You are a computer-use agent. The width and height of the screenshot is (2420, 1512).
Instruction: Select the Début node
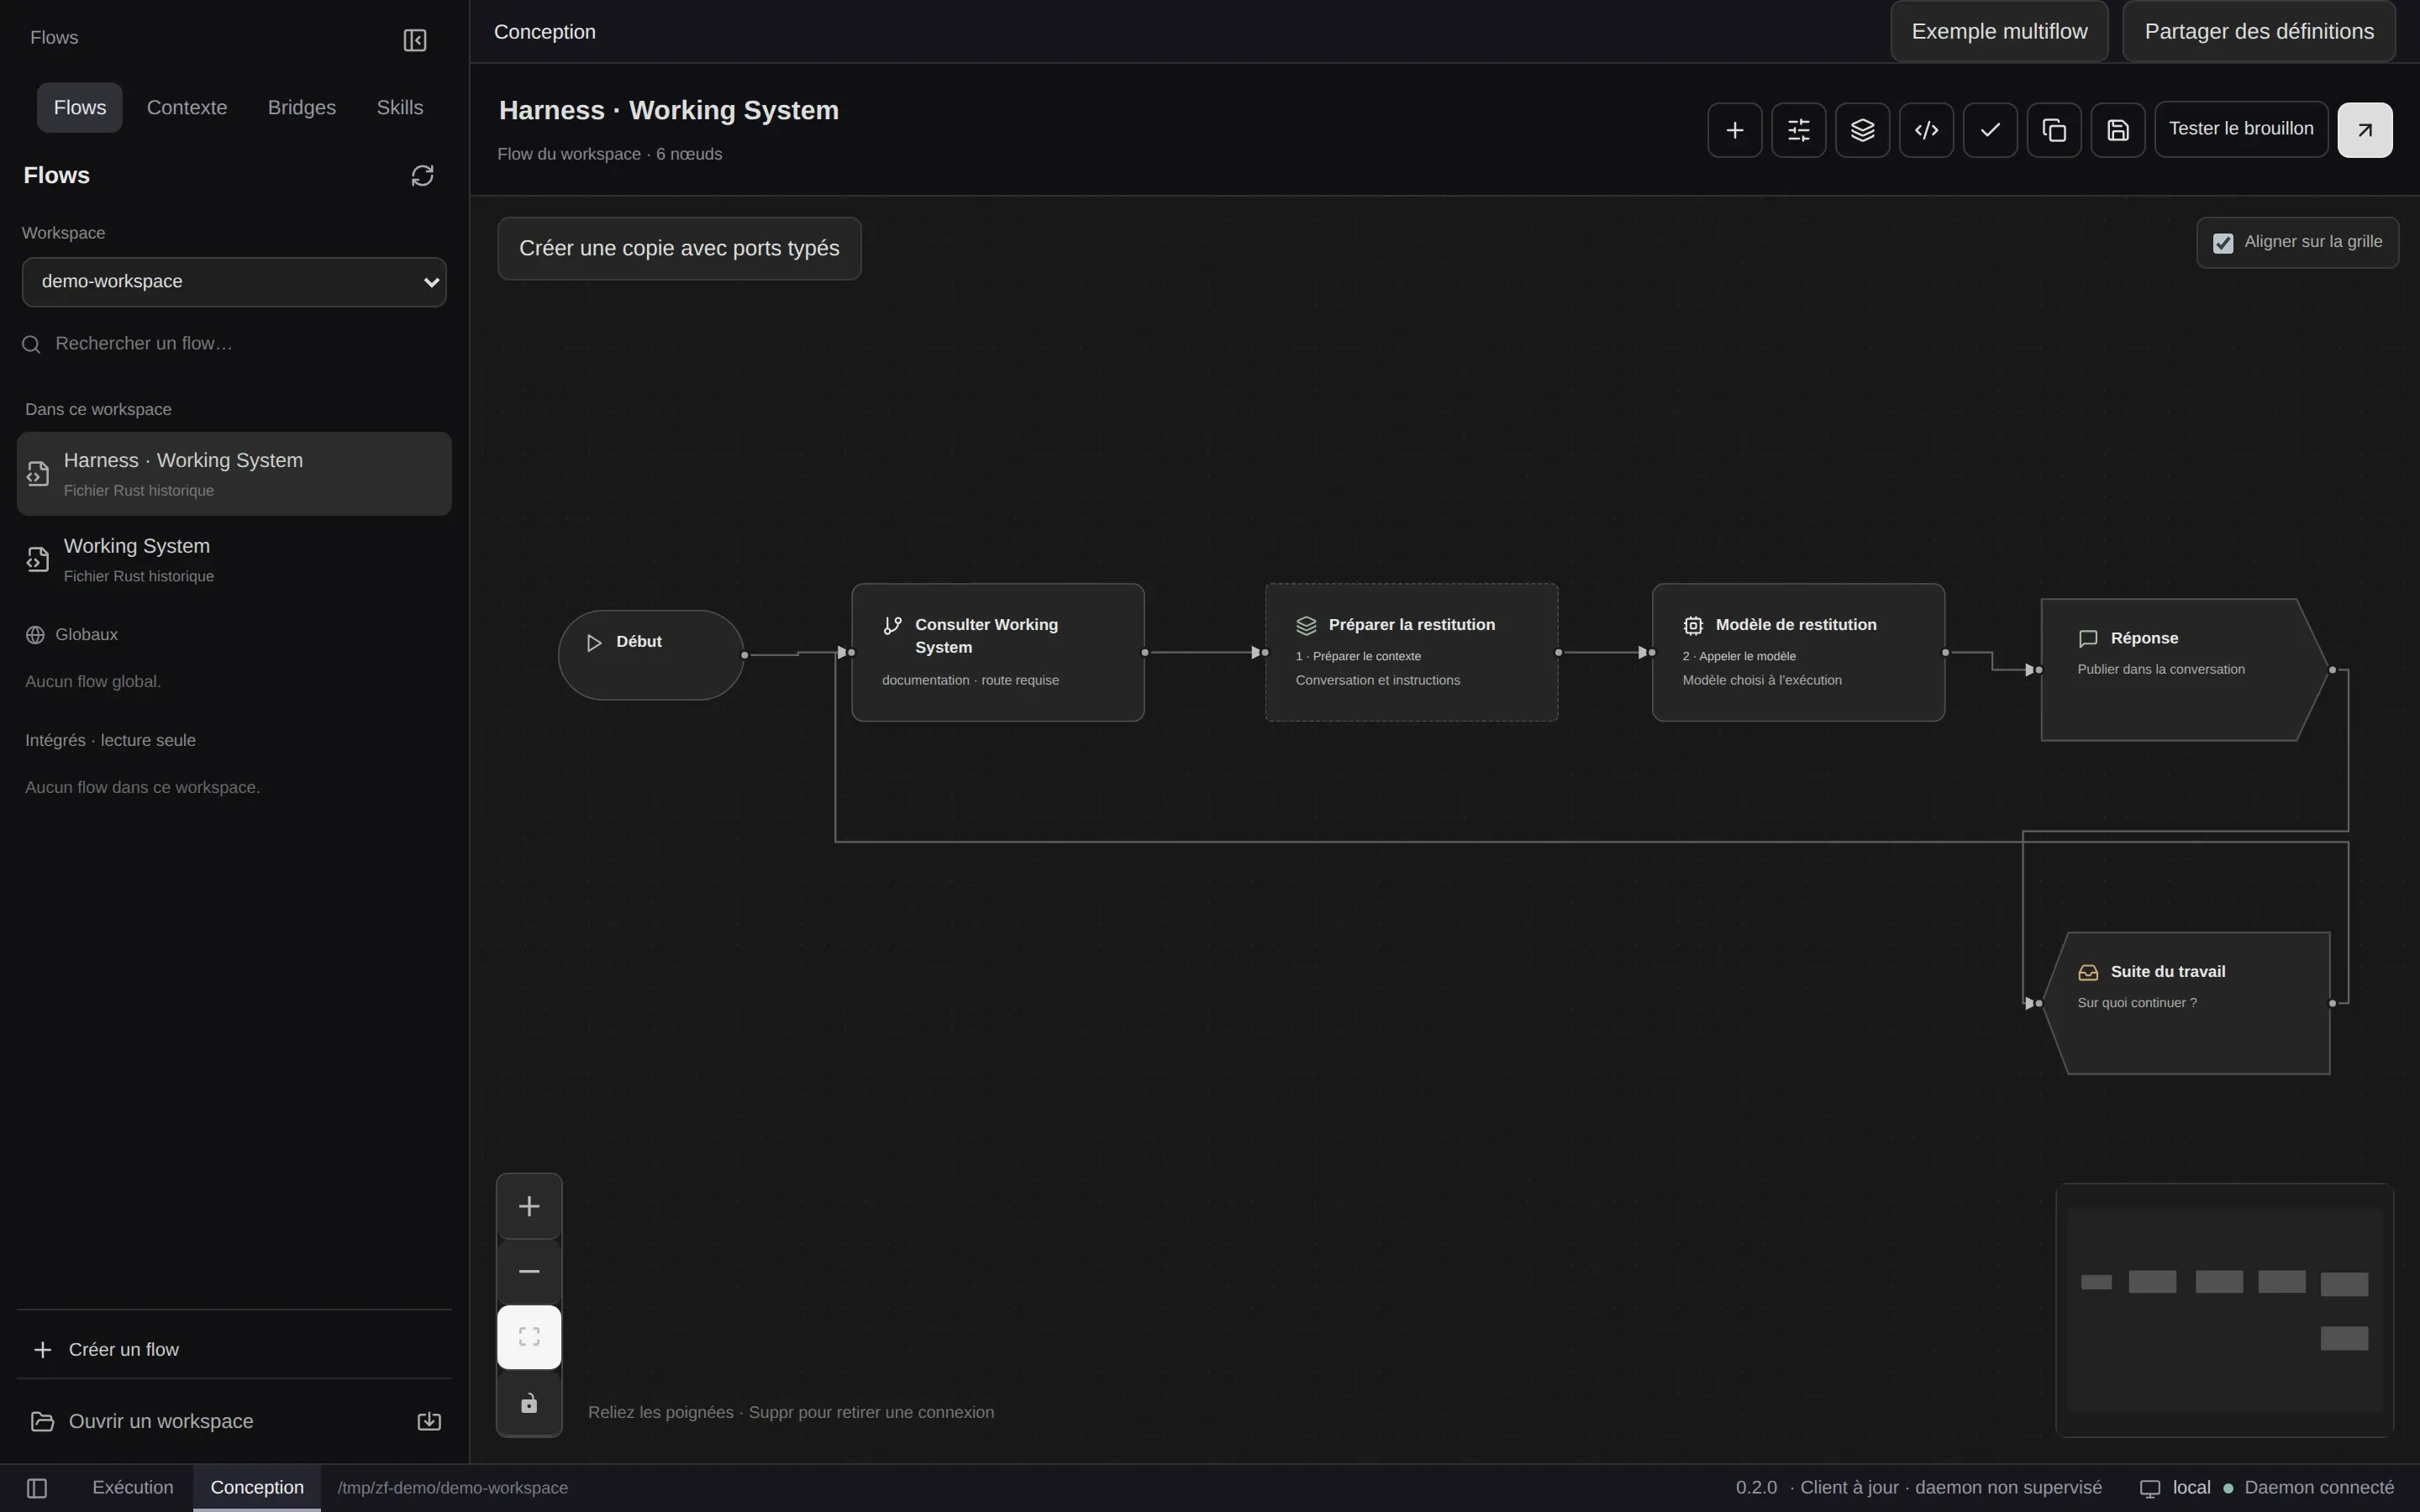coord(650,655)
